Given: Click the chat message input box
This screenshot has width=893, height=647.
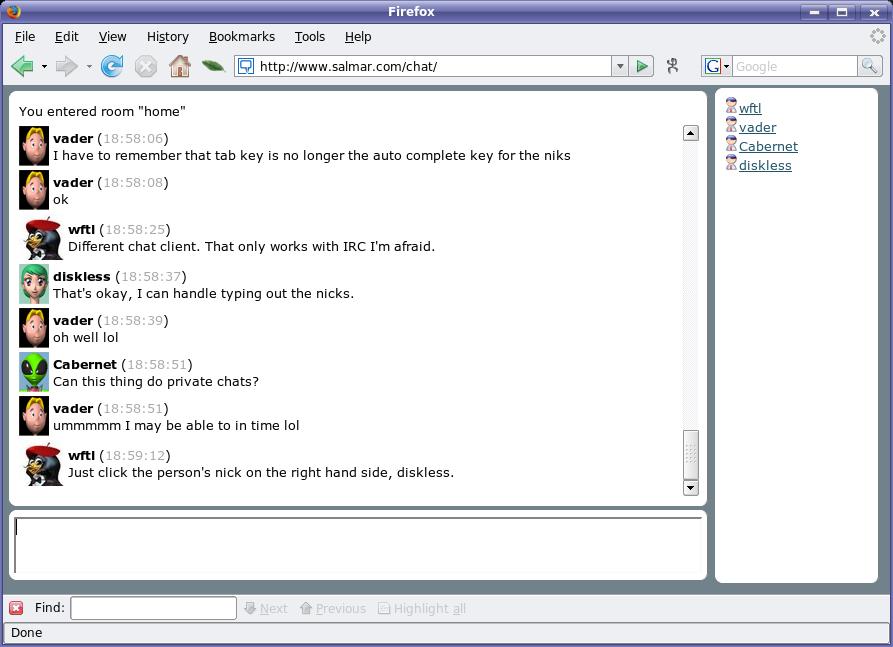Looking at the screenshot, I should point(358,545).
